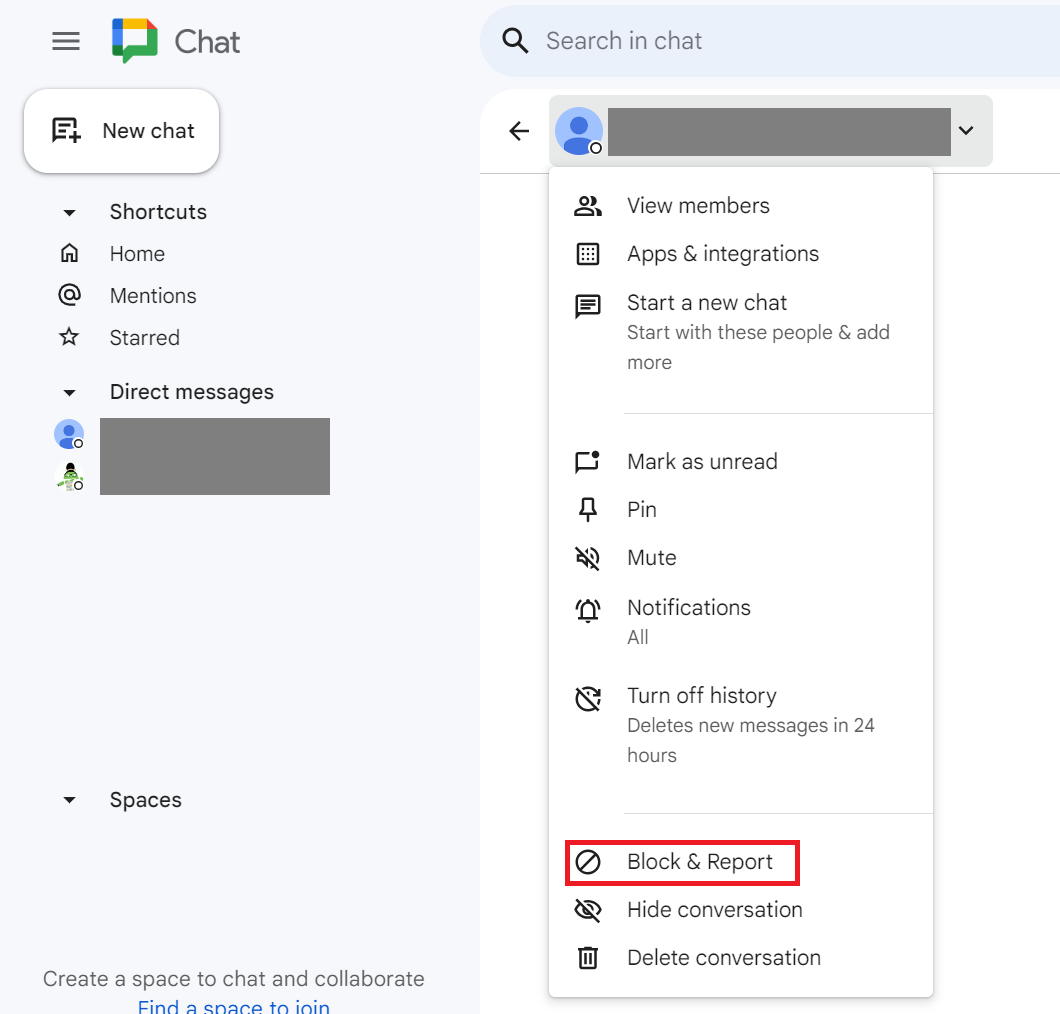This screenshot has width=1060, height=1014.
Task: Click the Mute crossed speaker icon
Action: pos(587,558)
